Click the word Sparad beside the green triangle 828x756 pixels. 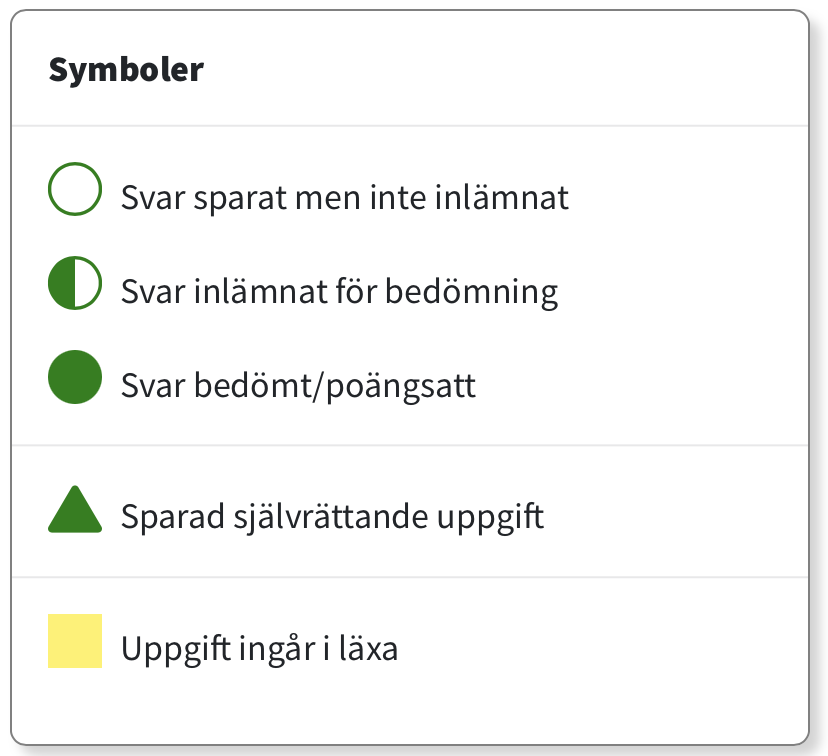[x=173, y=517]
